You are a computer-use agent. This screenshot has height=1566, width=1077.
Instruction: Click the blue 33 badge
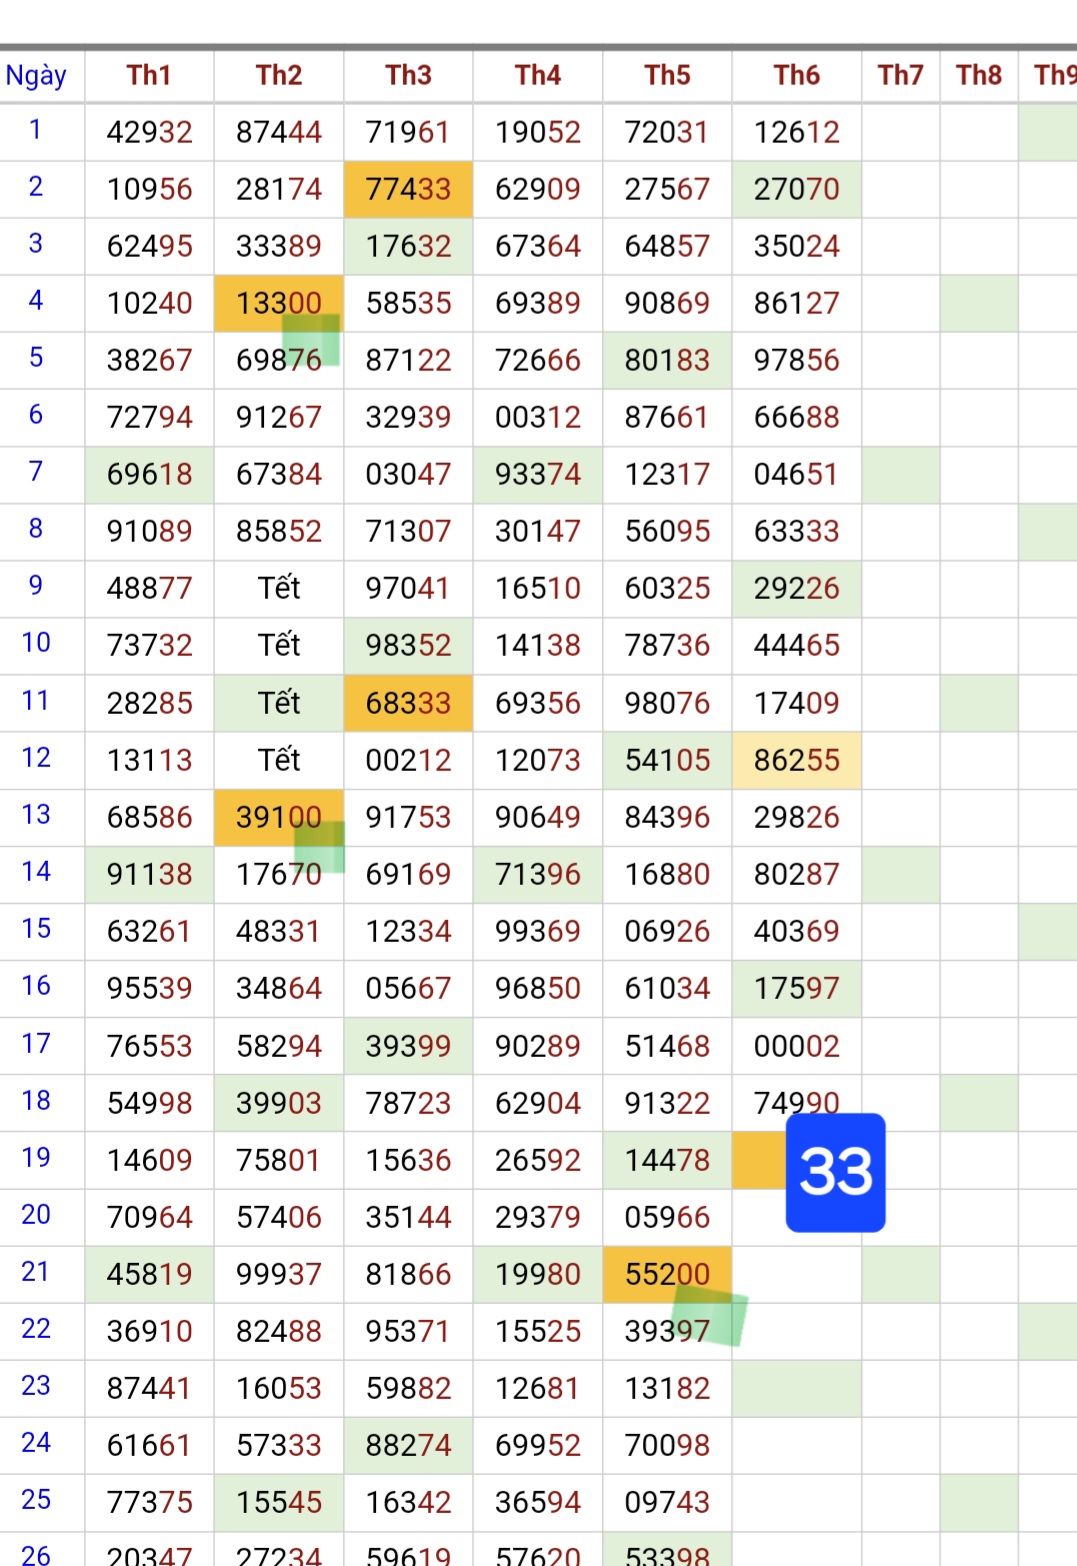(x=835, y=1171)
